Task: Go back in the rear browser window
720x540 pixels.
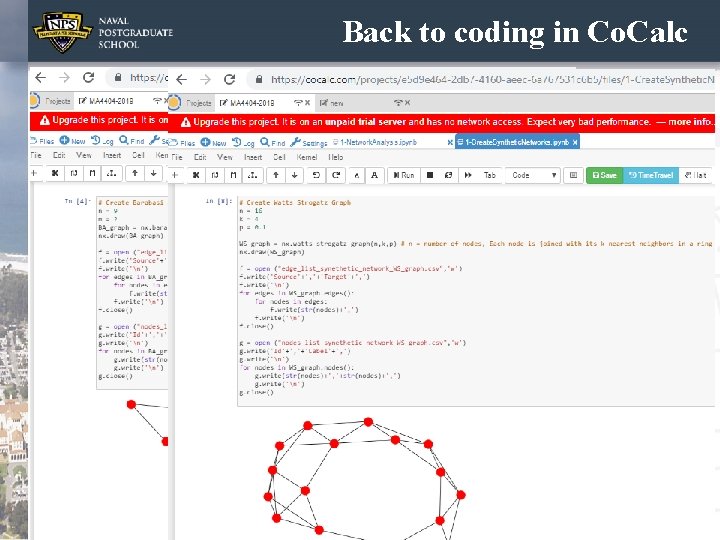Action: click(40, 78)
